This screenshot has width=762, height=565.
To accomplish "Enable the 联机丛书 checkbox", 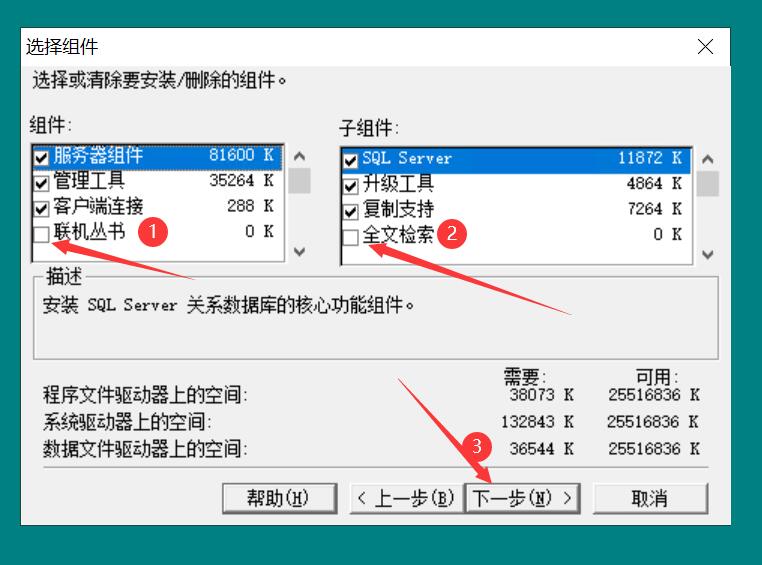I will [x=41, y=234].
